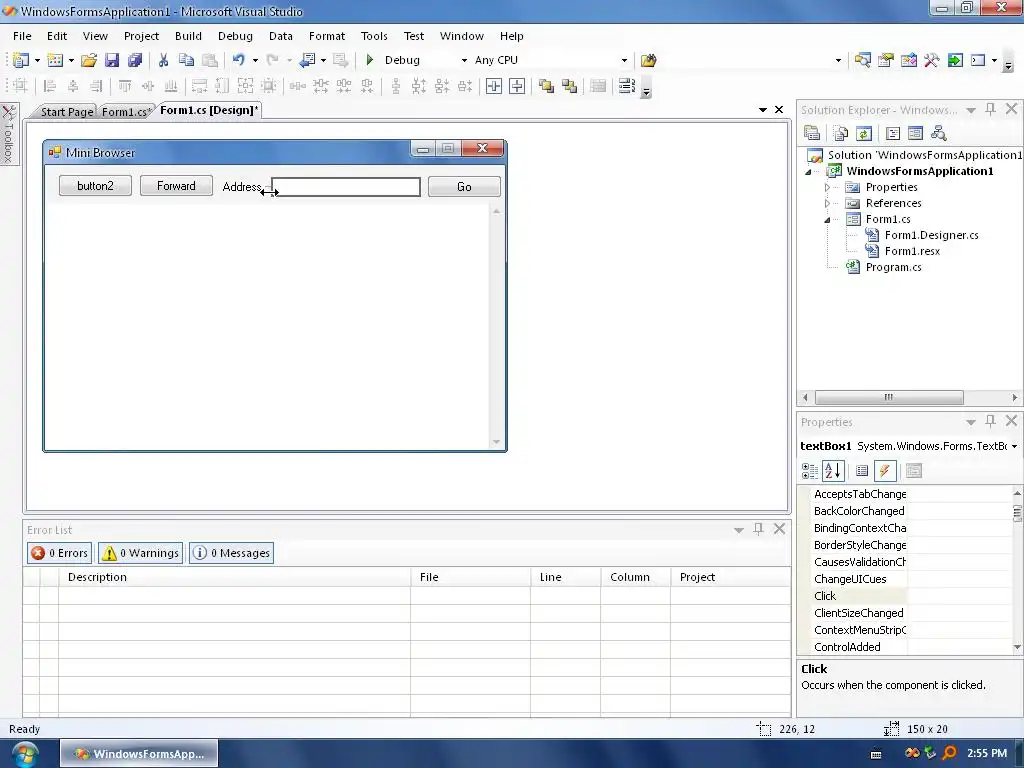Click the Tab Order layout icon
Screen dimensions: 1024x768
(627, 86)
